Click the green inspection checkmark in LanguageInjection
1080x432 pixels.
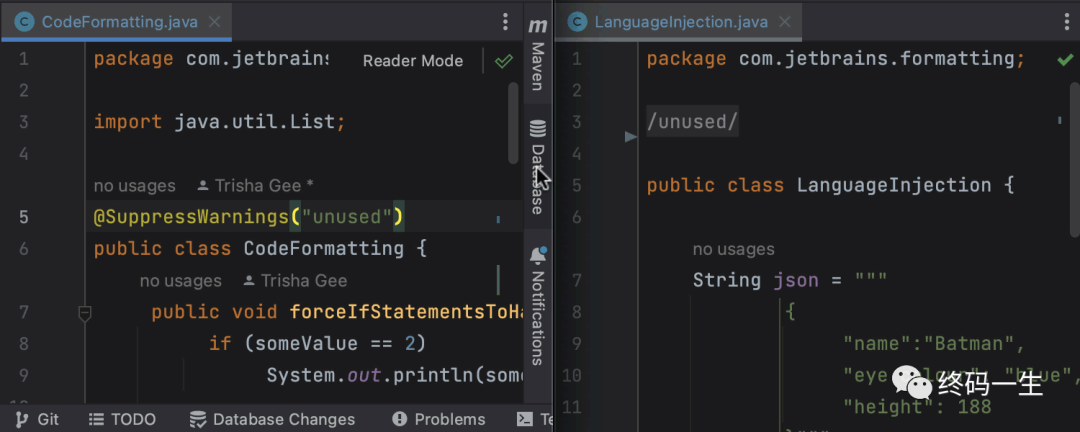[1066, 60]
